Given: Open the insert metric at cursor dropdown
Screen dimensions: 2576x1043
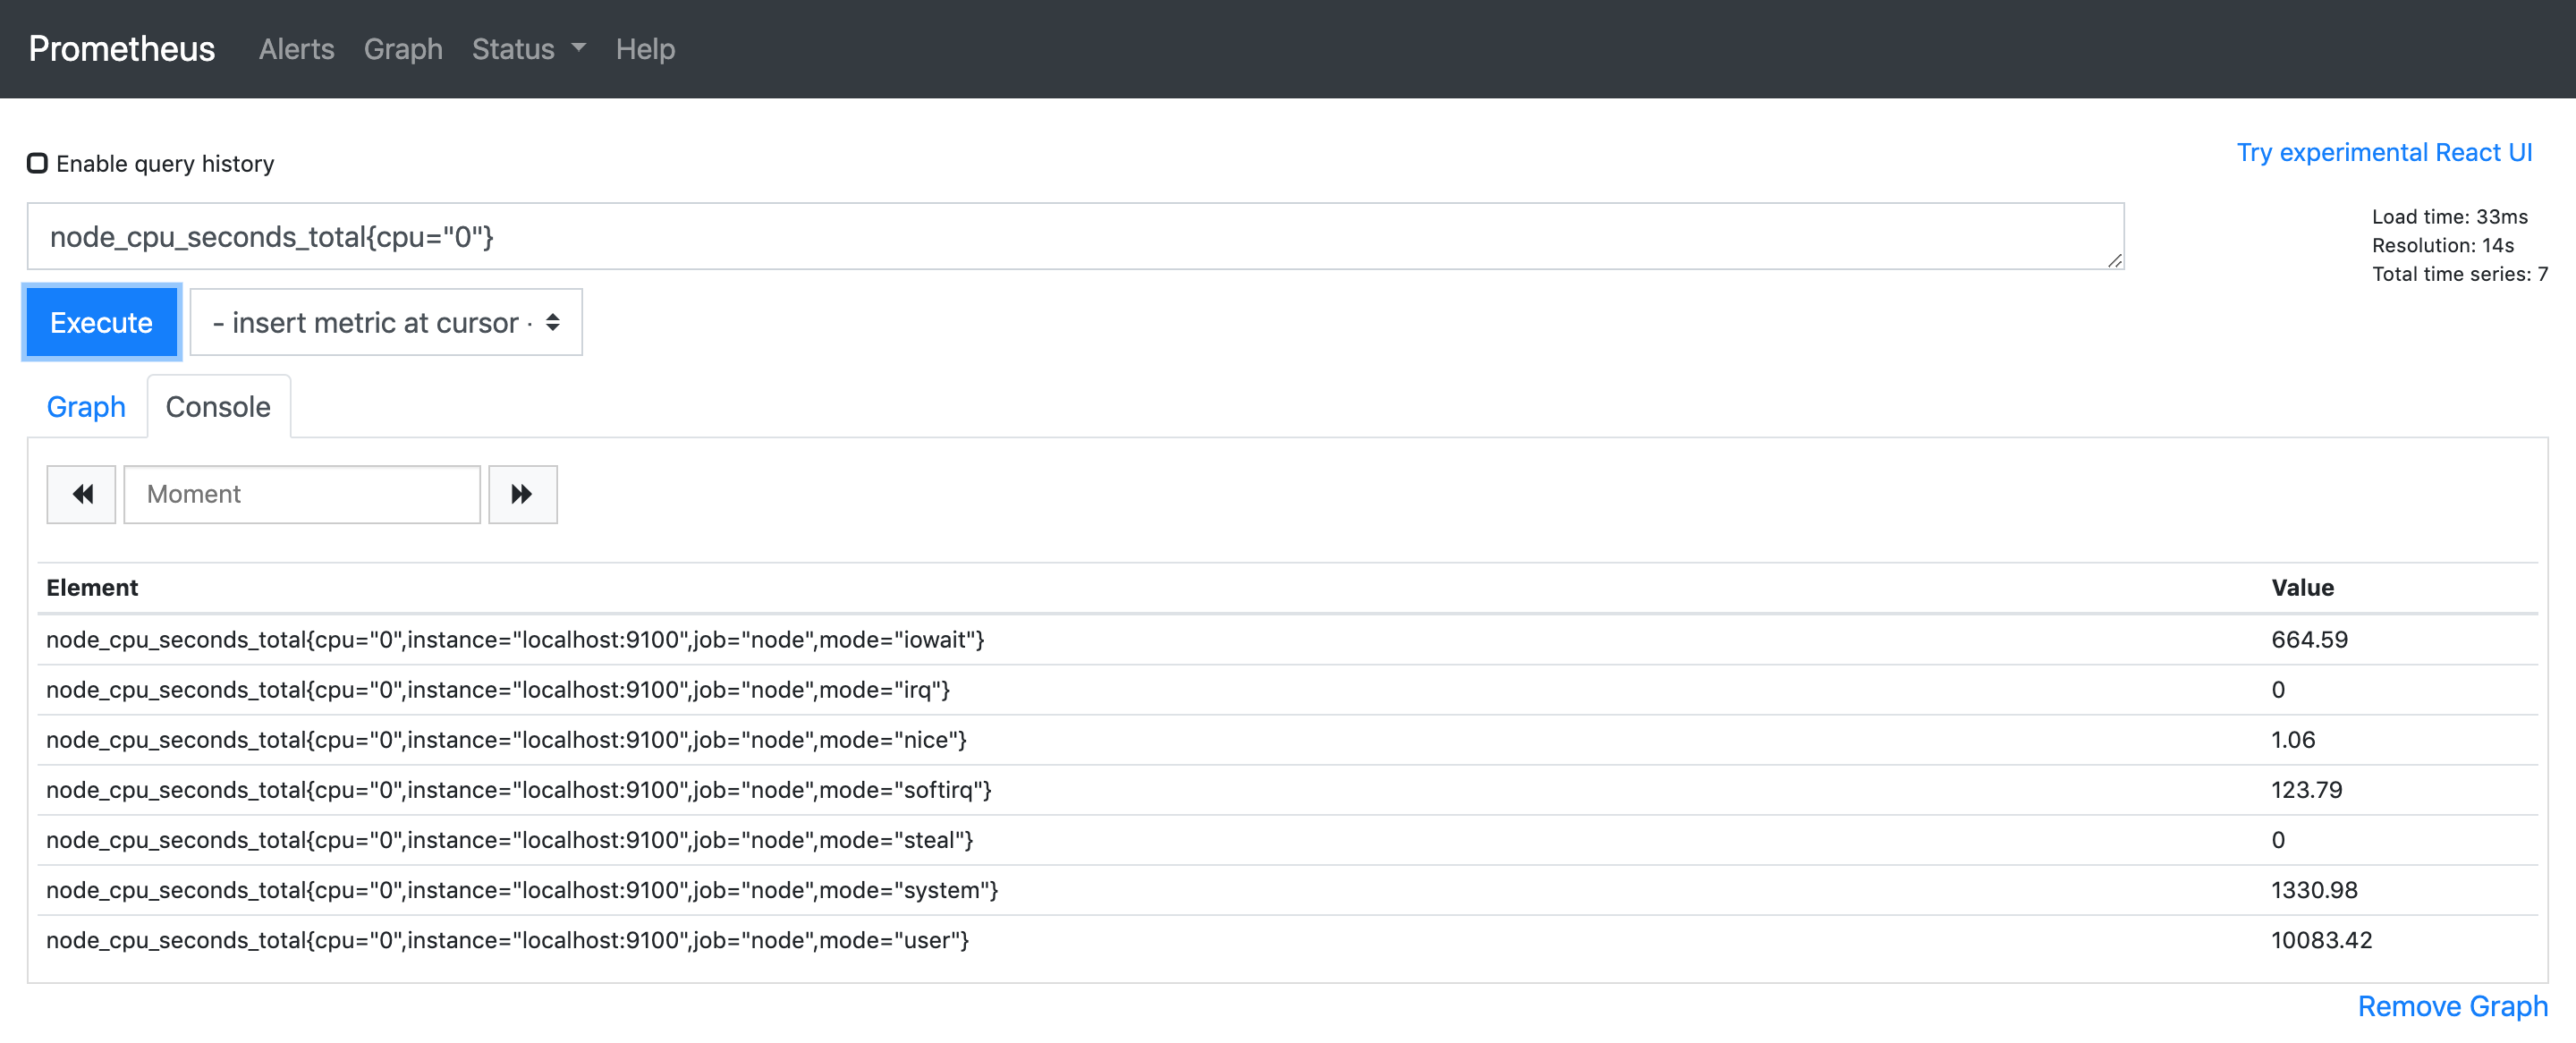Looking at the screenshot, I should (386, 322).
